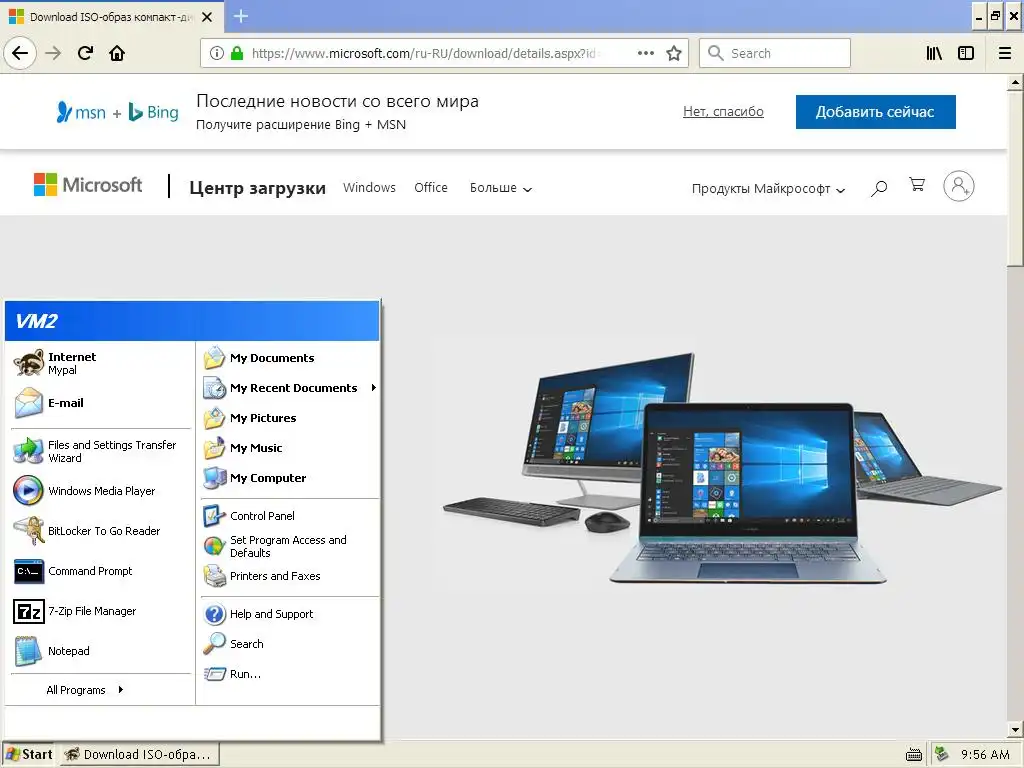This screenshot has width=1024, height=768.
Task: Click the network tray icon
Action: pos(941,754)
